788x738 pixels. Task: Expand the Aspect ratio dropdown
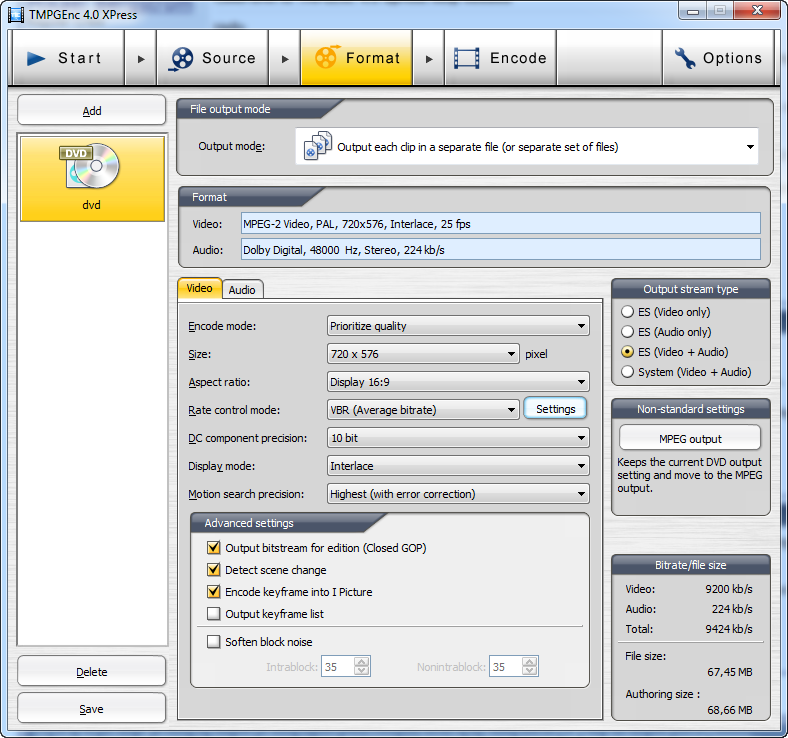(458, 382)
